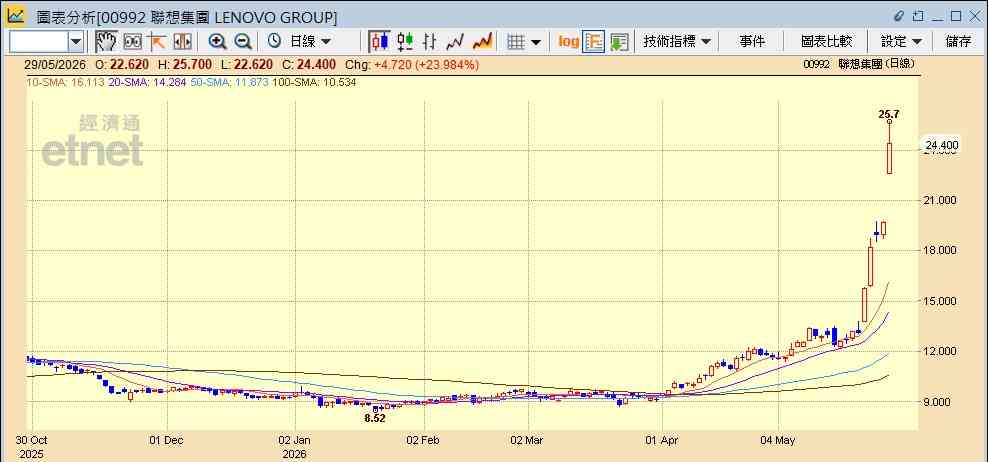Image resolution: width=989 pixels, height=462 pixels.
Task: Click the 01 Dec date label
Action: (167, 440)
